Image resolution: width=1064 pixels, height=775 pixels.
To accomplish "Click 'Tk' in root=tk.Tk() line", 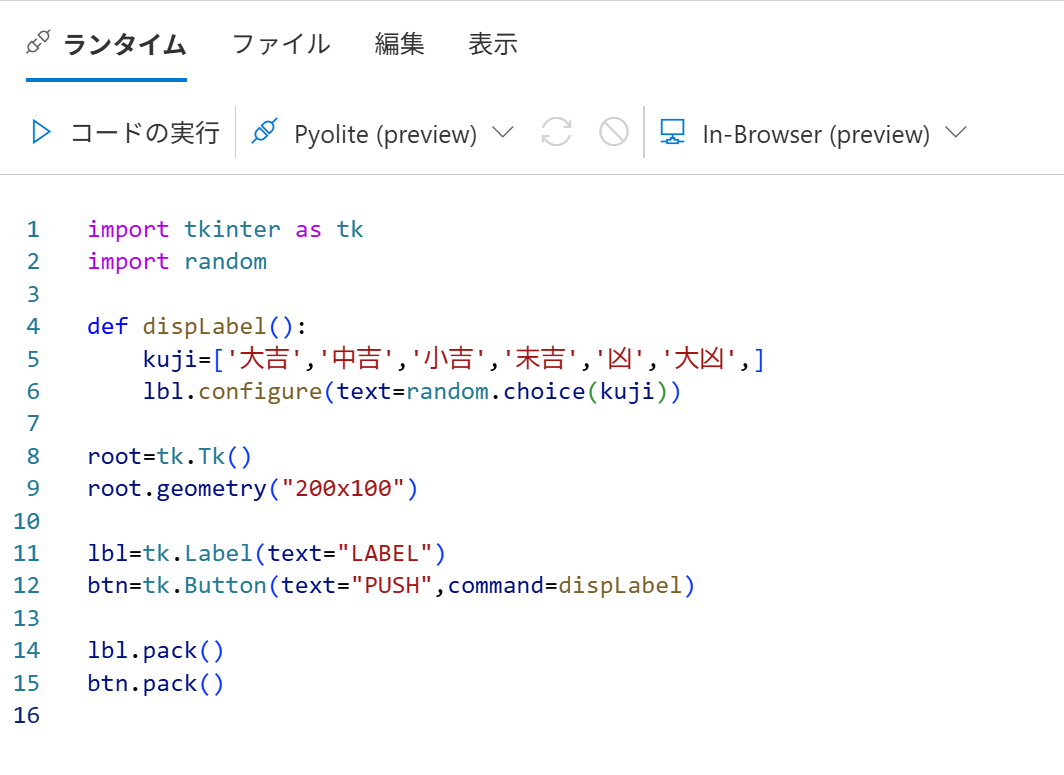I will pos(211,456).
